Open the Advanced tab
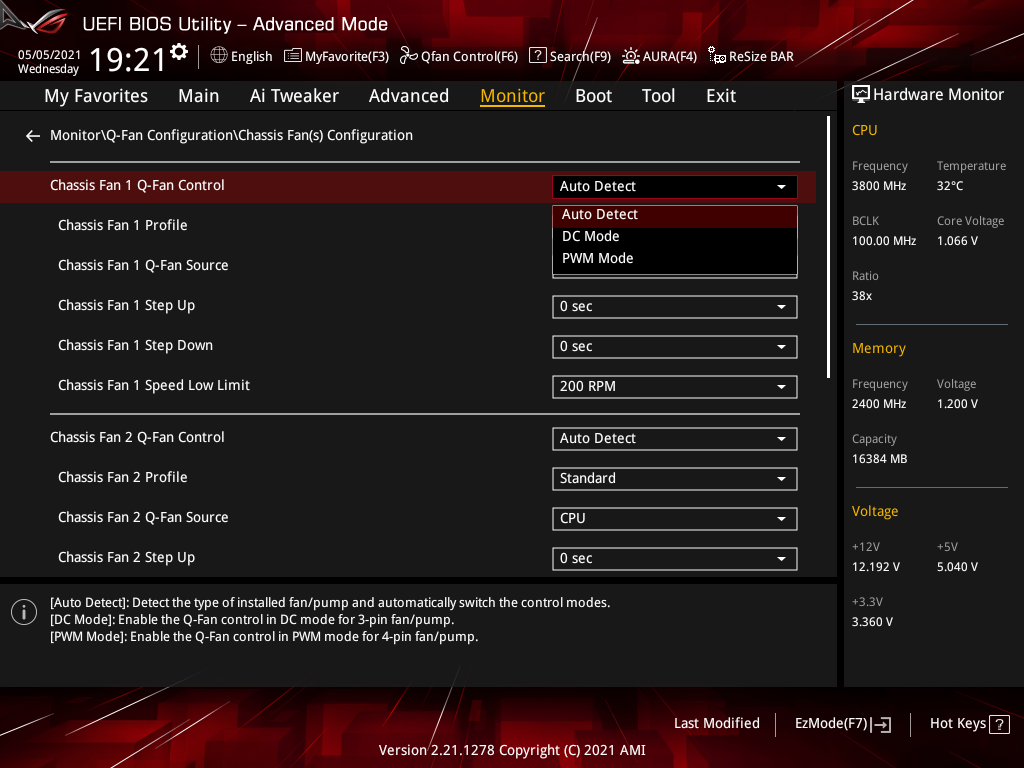This screenshot has height=768, width=1024. coord(409,96)
